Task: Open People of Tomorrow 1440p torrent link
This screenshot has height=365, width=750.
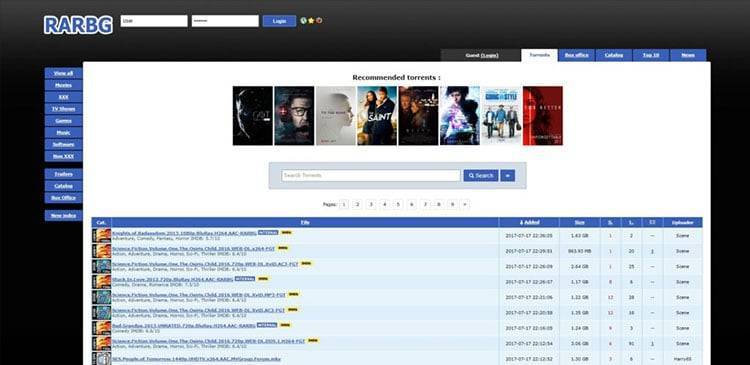Action: pyautogui.click(x=196, y=358)
